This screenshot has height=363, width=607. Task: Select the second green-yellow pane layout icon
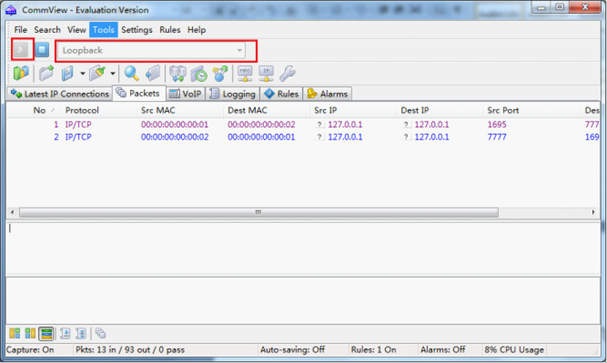[x=30, y=333]
